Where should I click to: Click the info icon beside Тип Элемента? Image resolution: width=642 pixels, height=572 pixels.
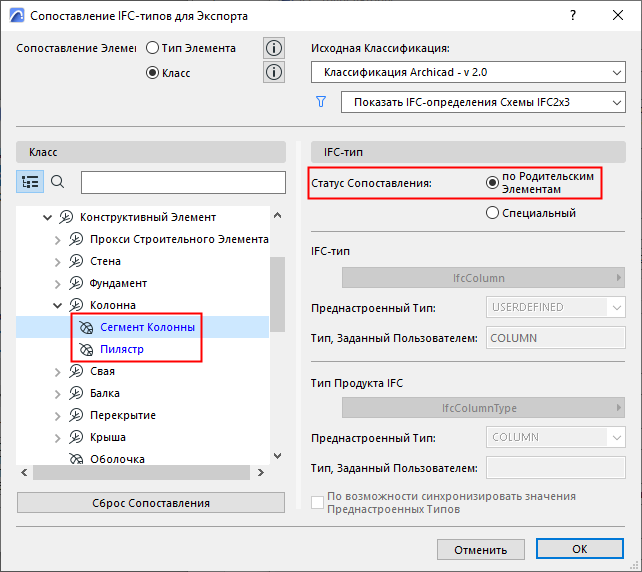(274, 48)
